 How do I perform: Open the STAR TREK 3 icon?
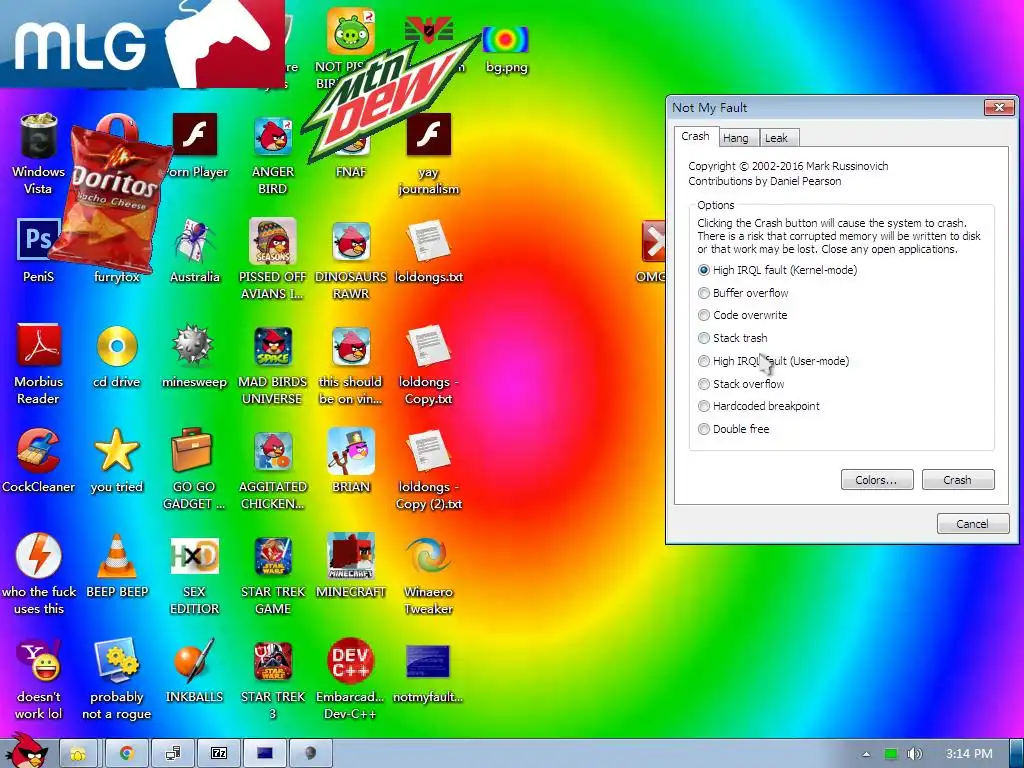(x=273, y=660)
